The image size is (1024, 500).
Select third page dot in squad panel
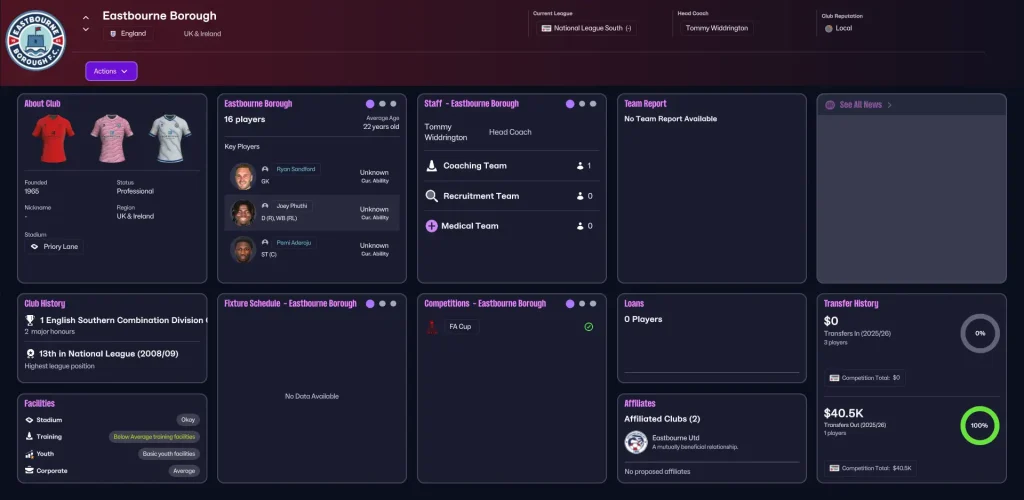click(x=393, y=104)
